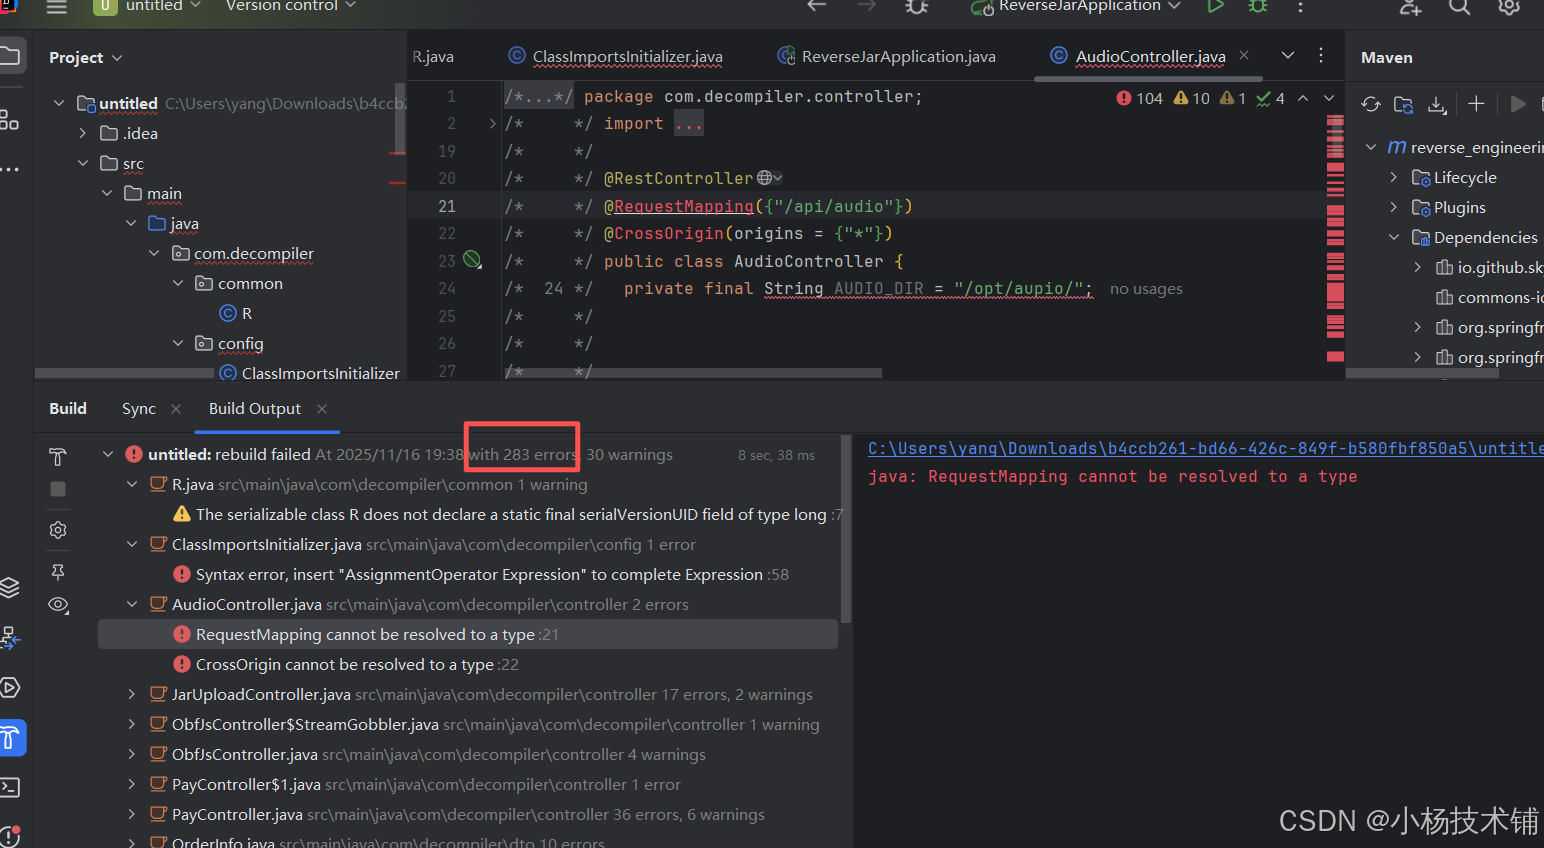This screenshot has width=1544, height=848.
Task: Open editor tab options menu
Action: click(x=1321, y=55)
